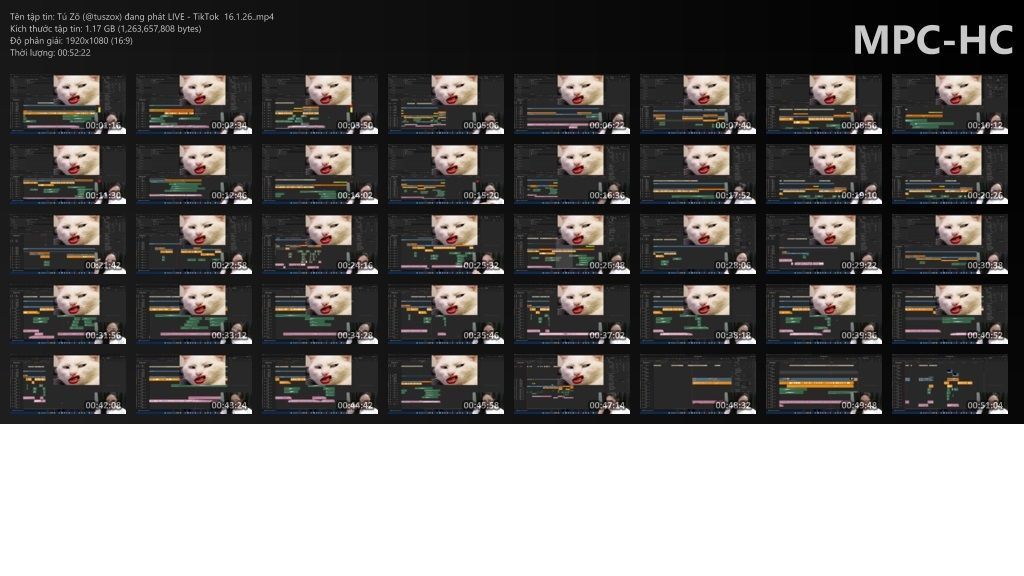Open the thumbnail stamped 00:26:48

tap(572, 244)
